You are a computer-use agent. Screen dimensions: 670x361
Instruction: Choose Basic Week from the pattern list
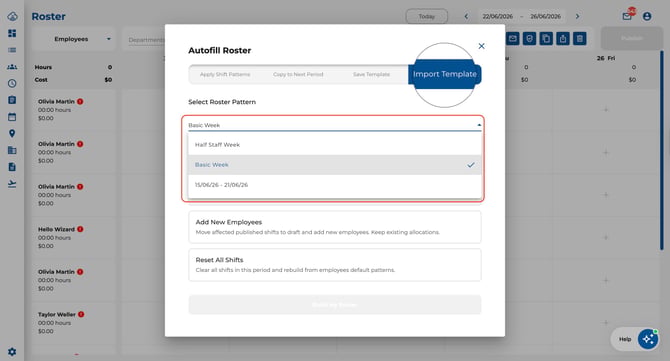tap(335, 165)
